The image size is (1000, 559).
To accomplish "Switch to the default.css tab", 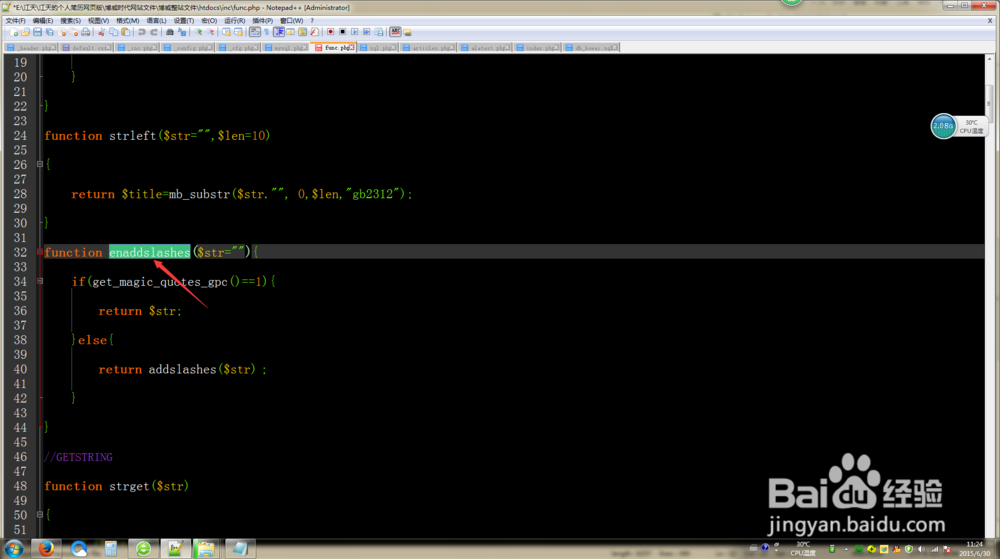I will 87,48.
